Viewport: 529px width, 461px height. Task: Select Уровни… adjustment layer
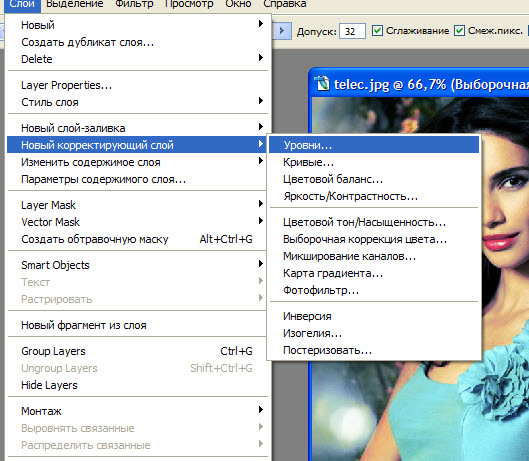click(x=374, y=145)
